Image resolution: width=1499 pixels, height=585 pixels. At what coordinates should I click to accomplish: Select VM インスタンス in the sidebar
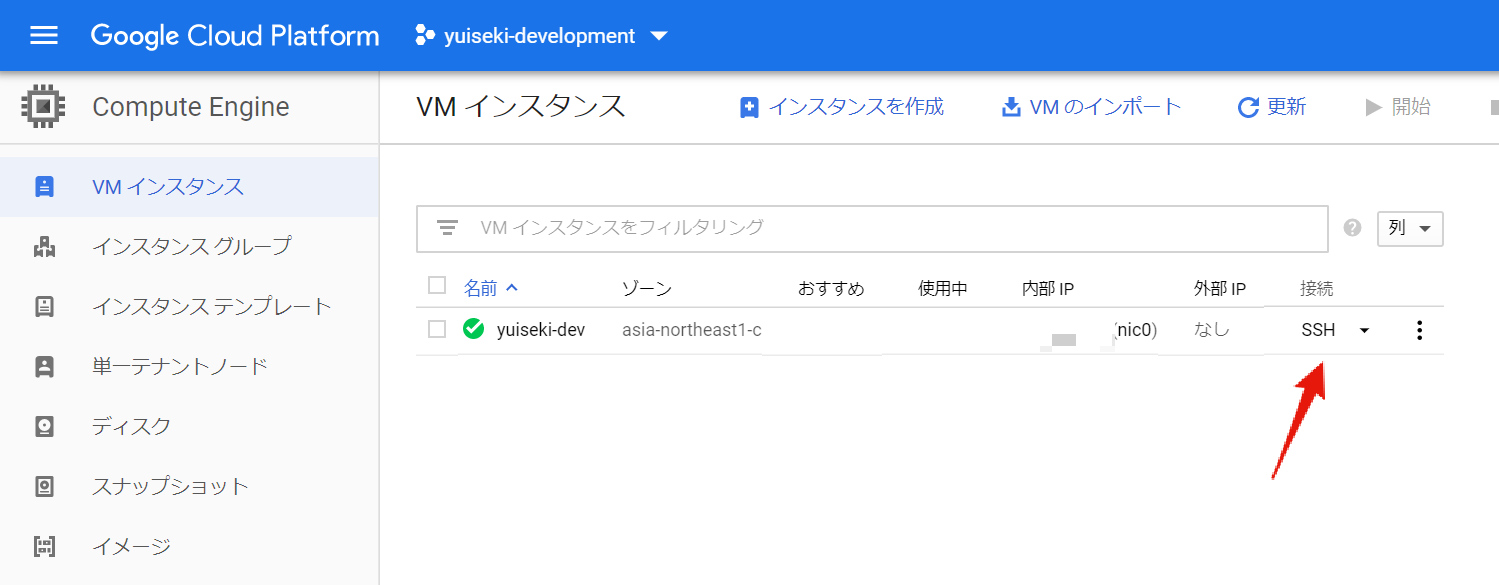tap(189, 187)
